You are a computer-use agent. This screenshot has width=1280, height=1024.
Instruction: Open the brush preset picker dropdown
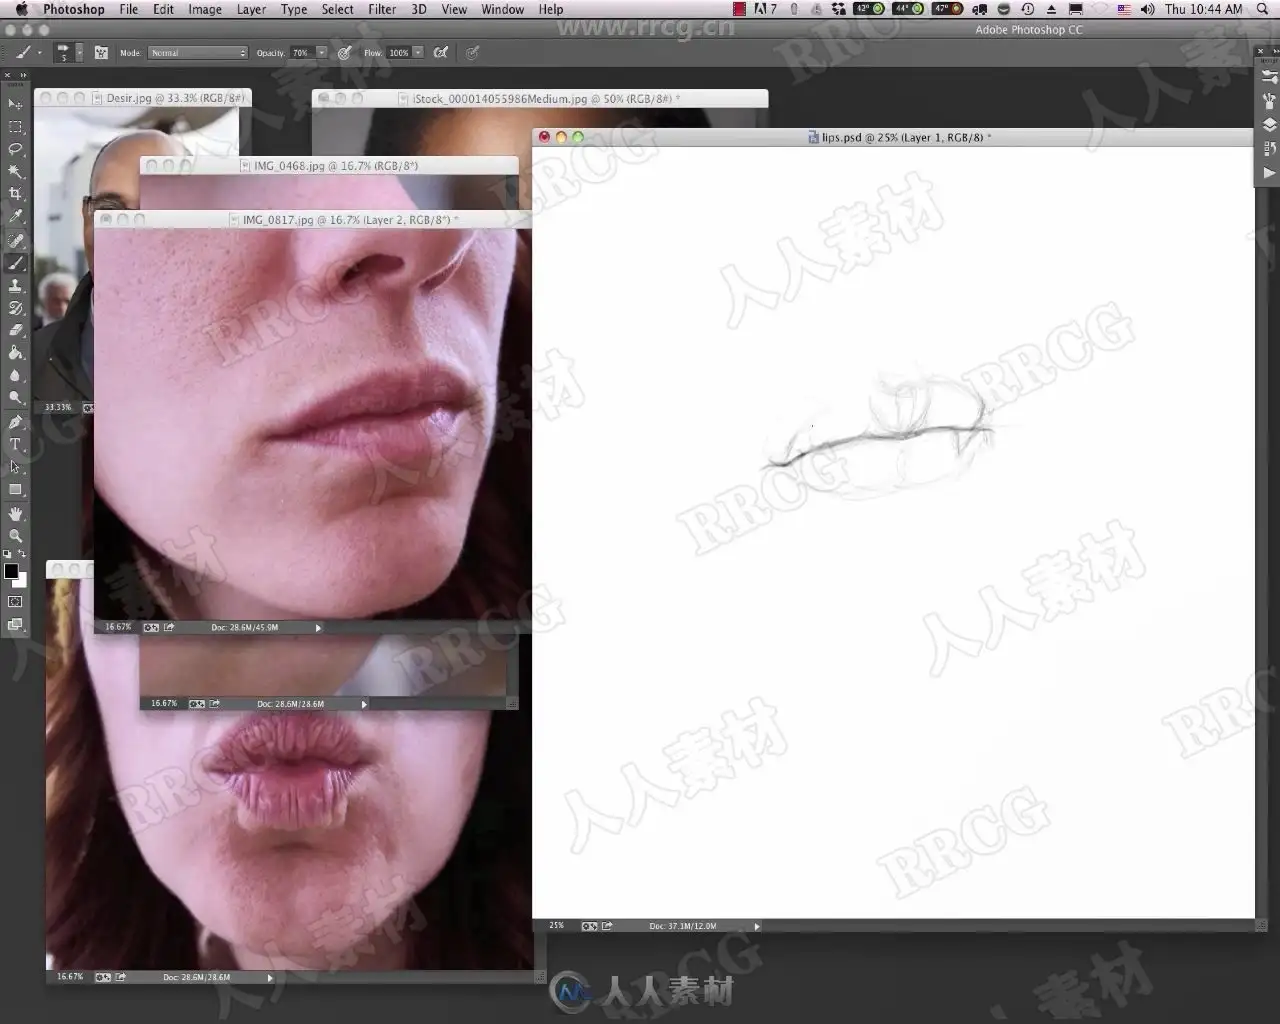click(79, 53)
